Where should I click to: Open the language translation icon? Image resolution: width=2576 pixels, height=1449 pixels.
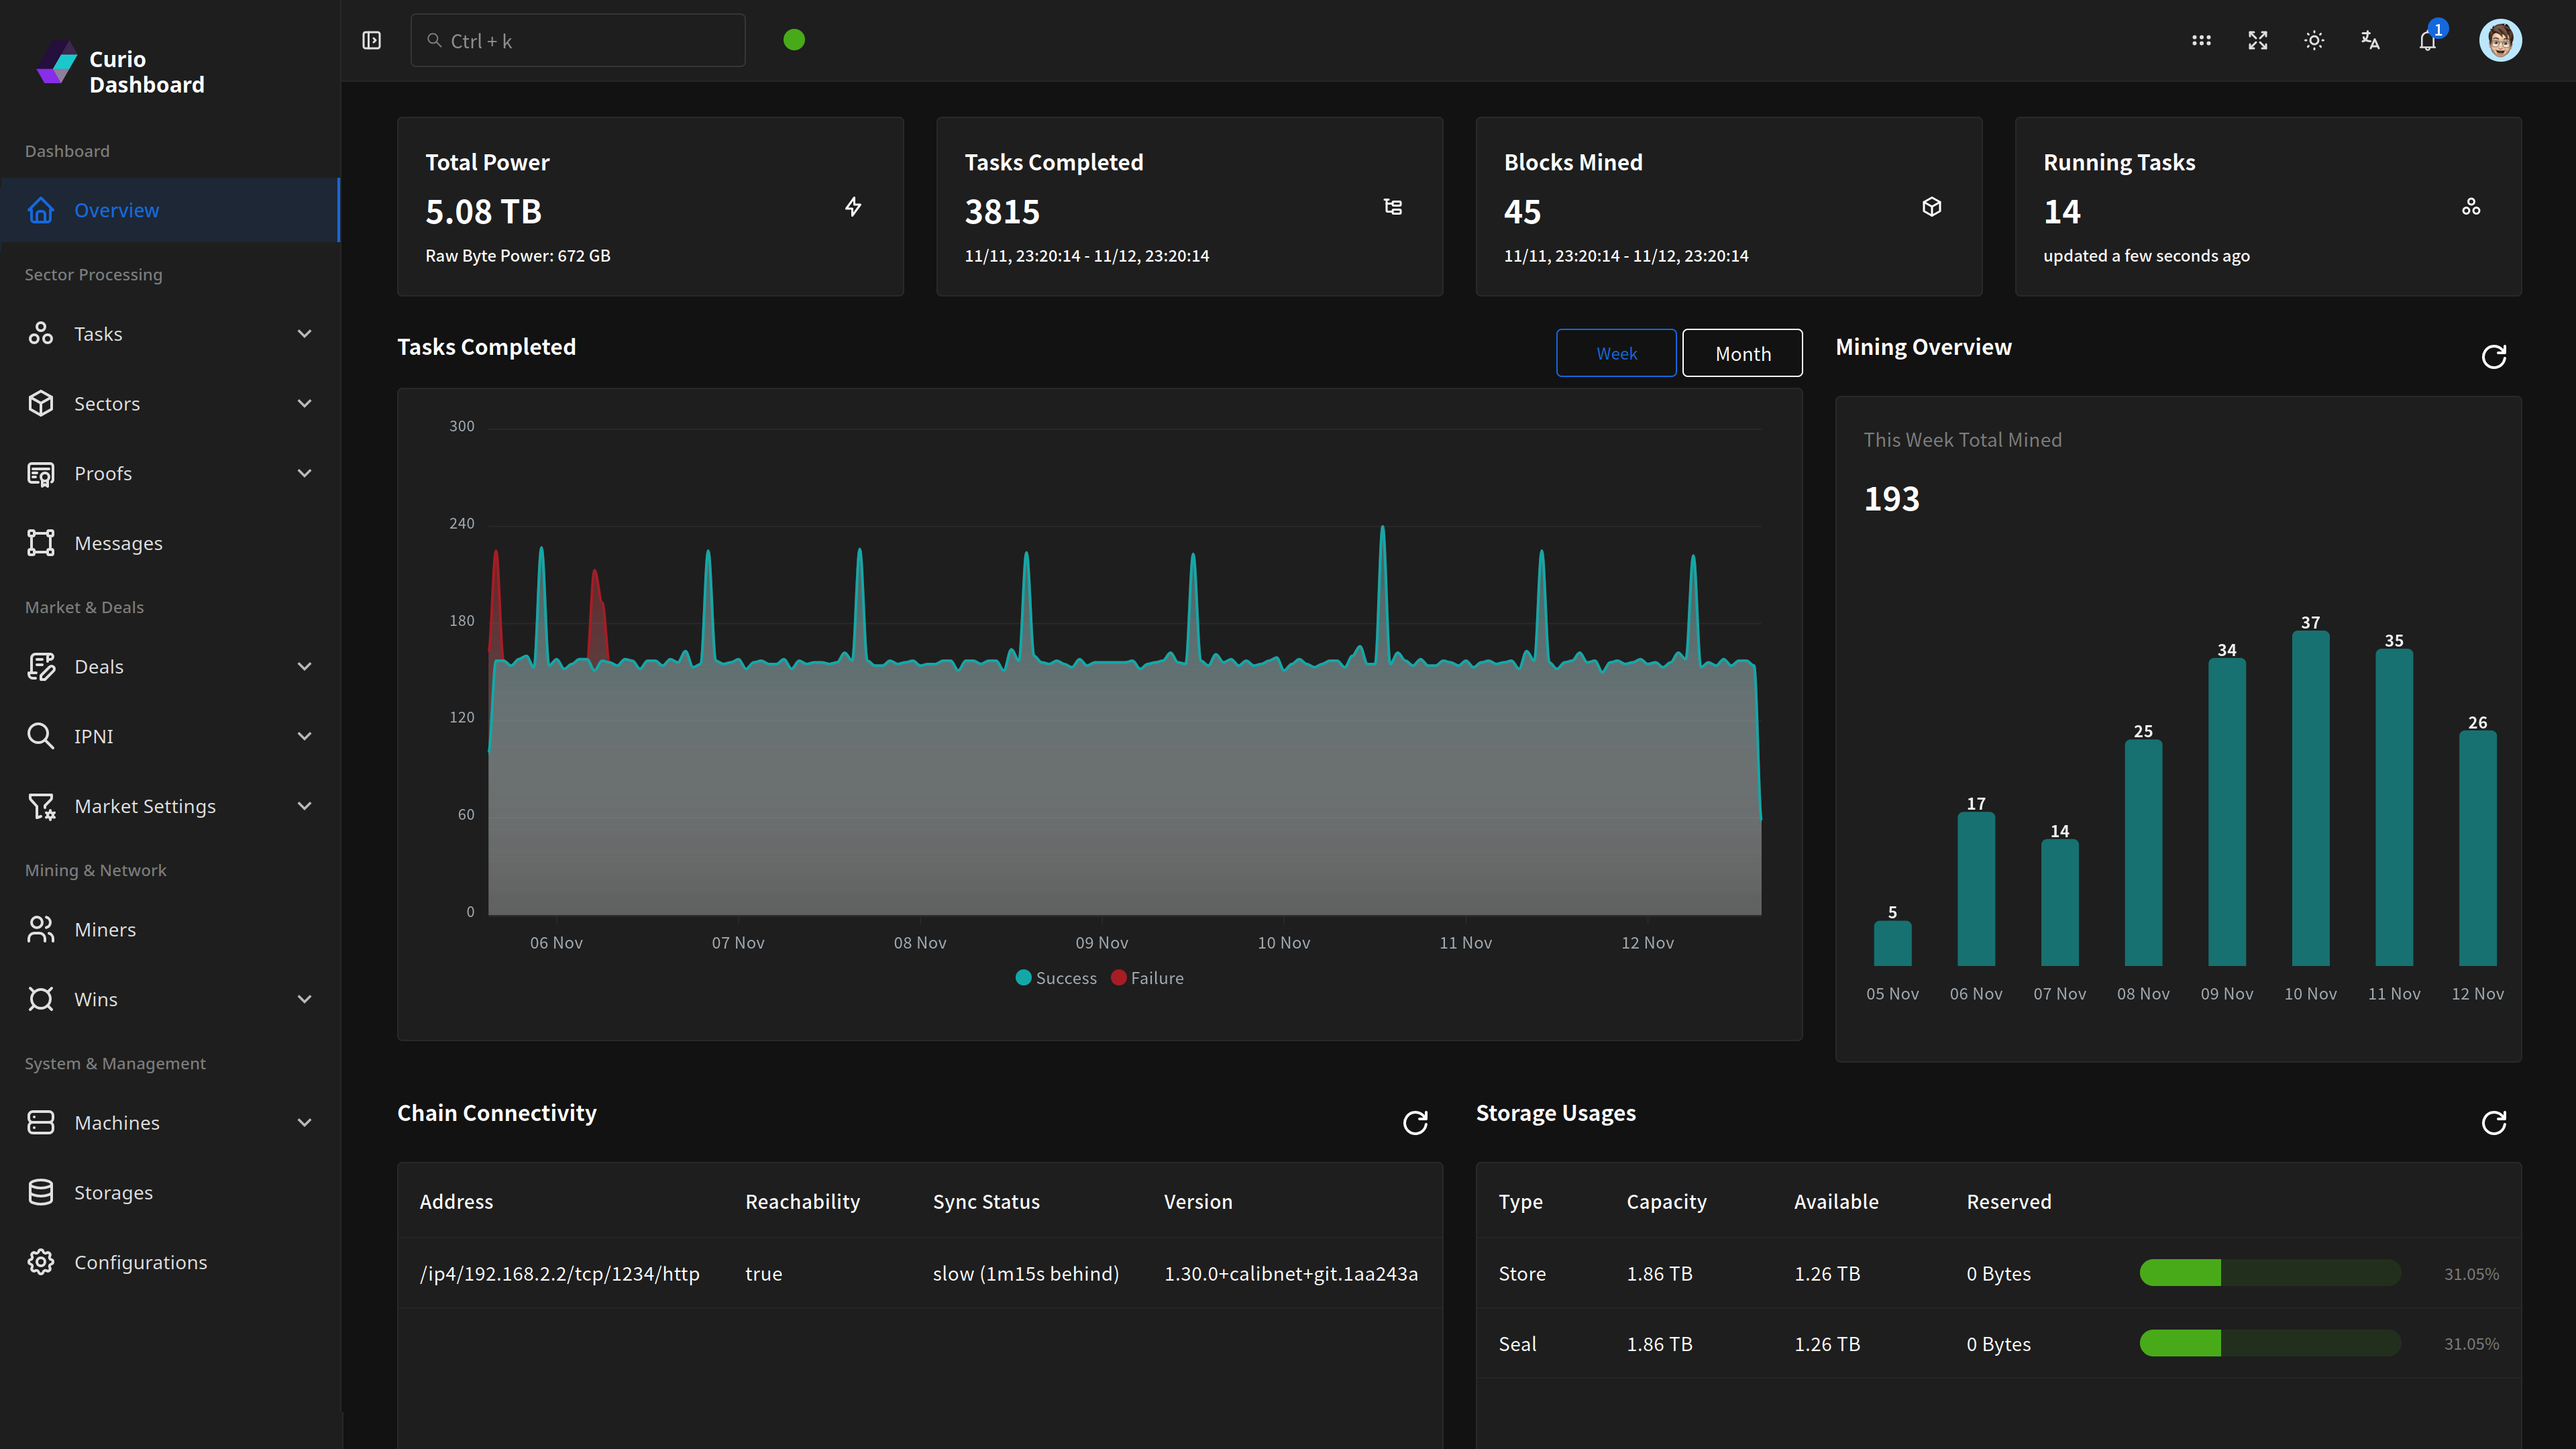2370,41
